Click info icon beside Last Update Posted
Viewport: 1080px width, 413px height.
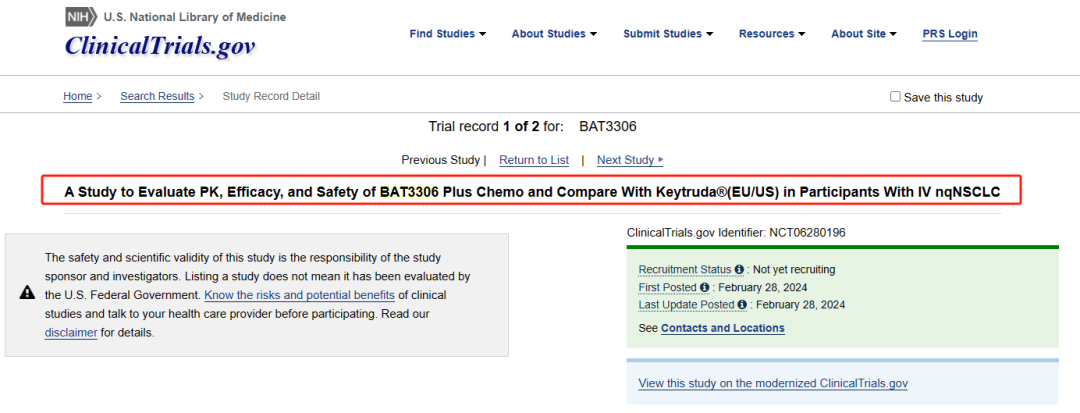(x=742, y=305)
